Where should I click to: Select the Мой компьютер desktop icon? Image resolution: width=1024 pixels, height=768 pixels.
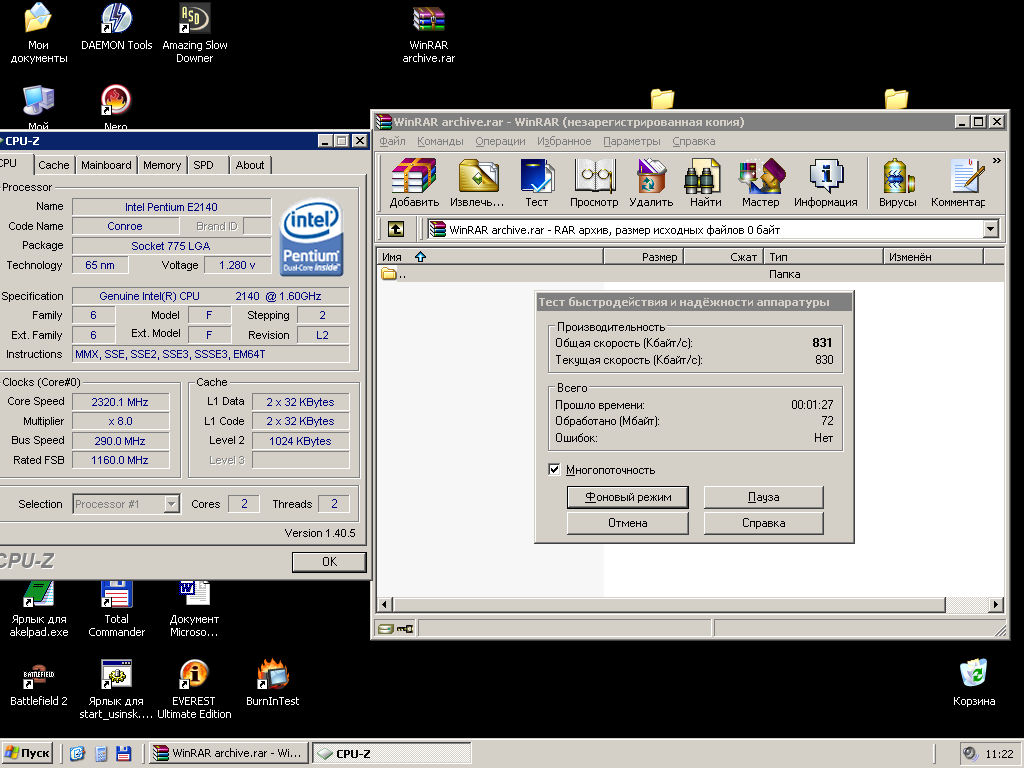38,107
